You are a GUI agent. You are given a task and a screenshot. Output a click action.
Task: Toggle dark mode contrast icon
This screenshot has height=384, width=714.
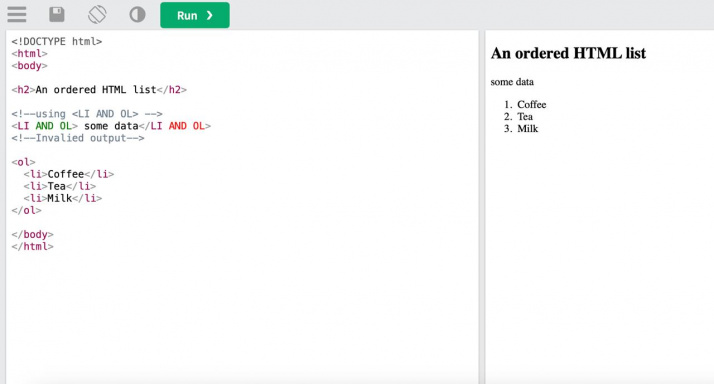(137, 15)
